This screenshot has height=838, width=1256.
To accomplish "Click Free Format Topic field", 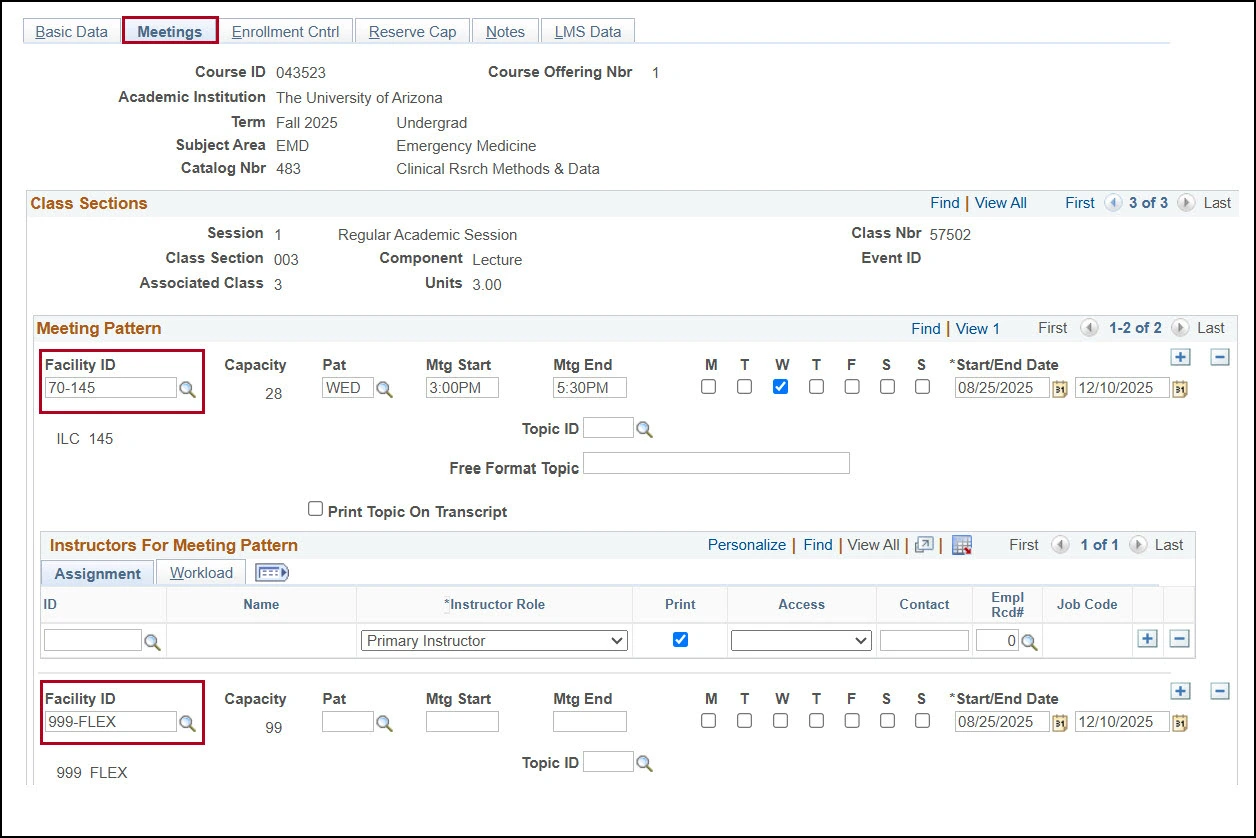I will pyautogui.click(x=716, y=463).
